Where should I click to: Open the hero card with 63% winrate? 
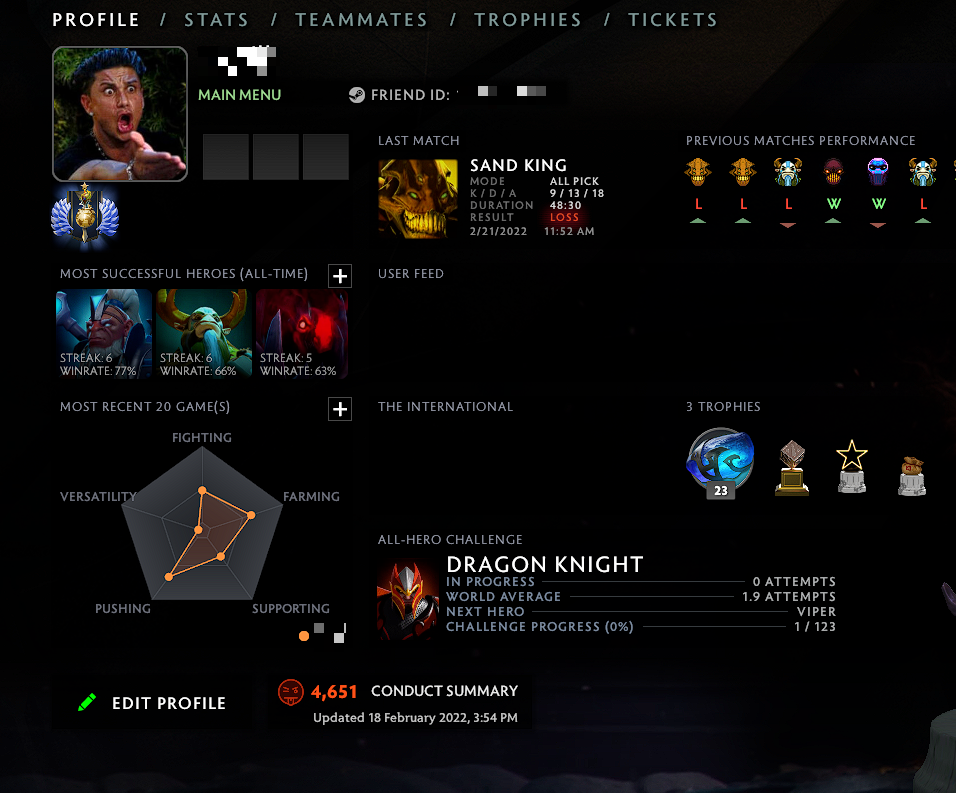click(302, 334)
